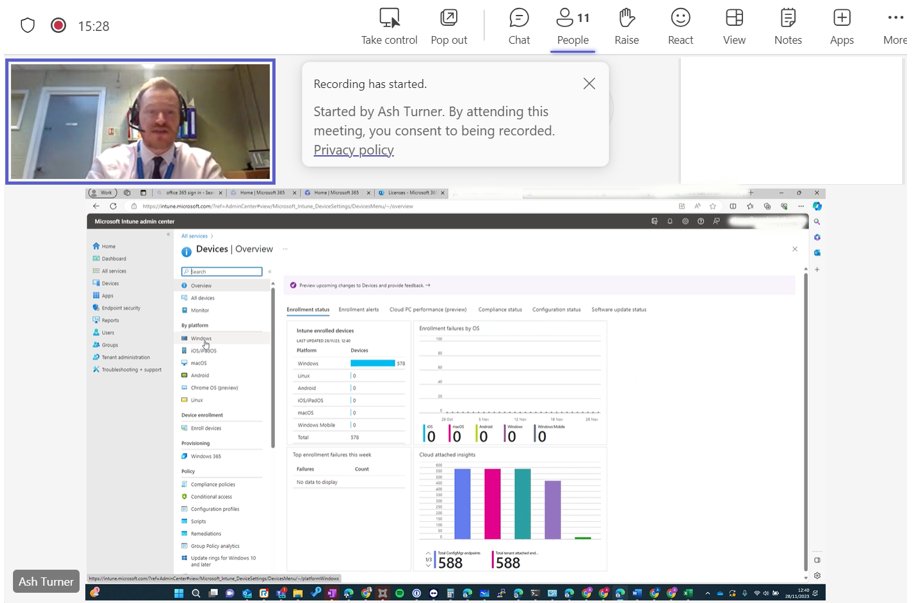This screenshot has width=919, height=603.
Task: Select Ash Turner's video thumbnail
Action: click(x=140, y=121)
